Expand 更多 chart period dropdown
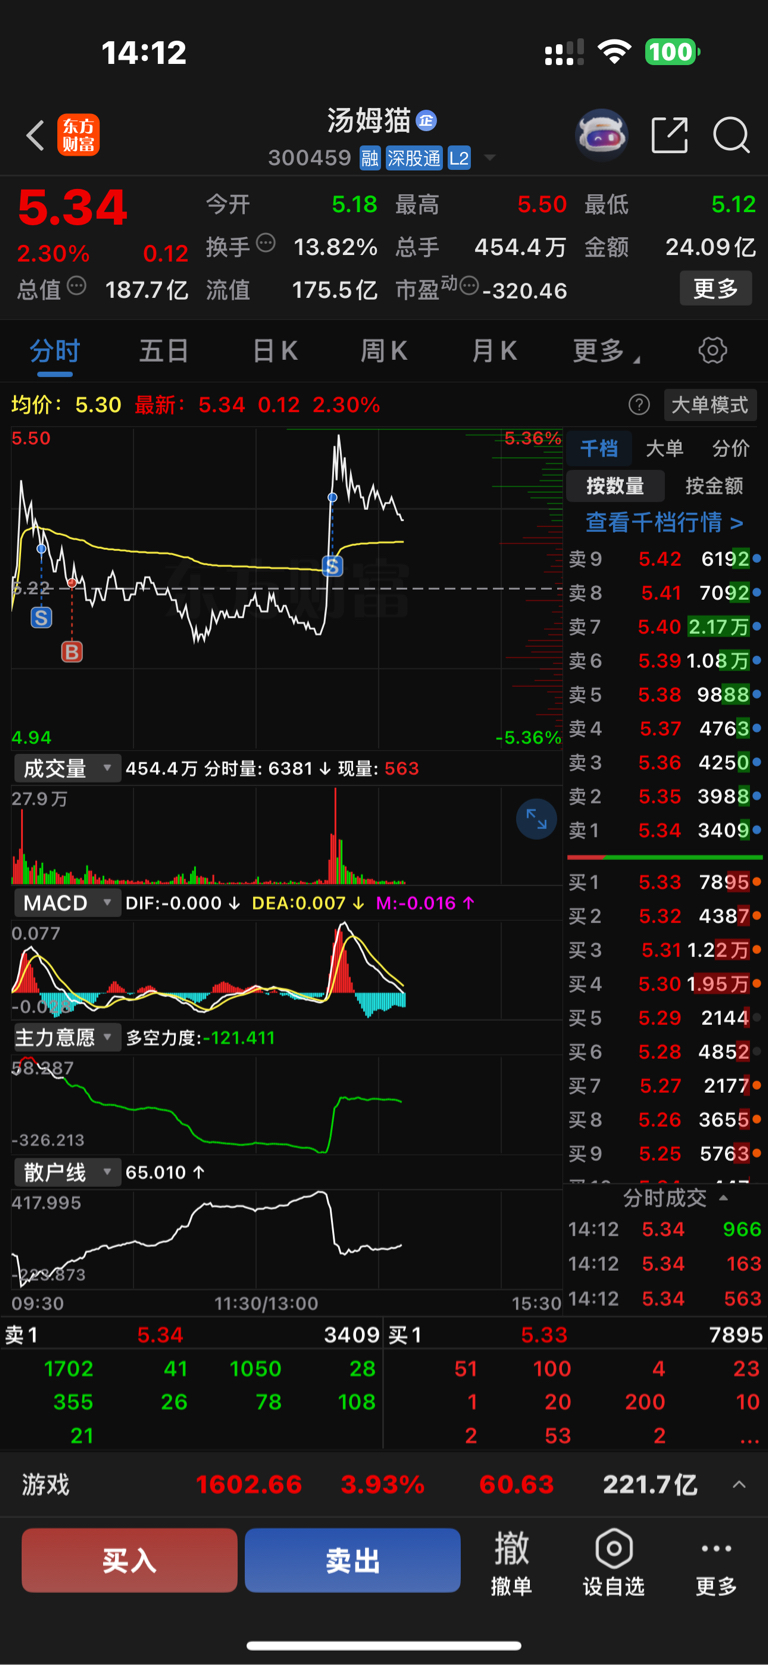Screen dimensions: 768x1665 [606, 351]
